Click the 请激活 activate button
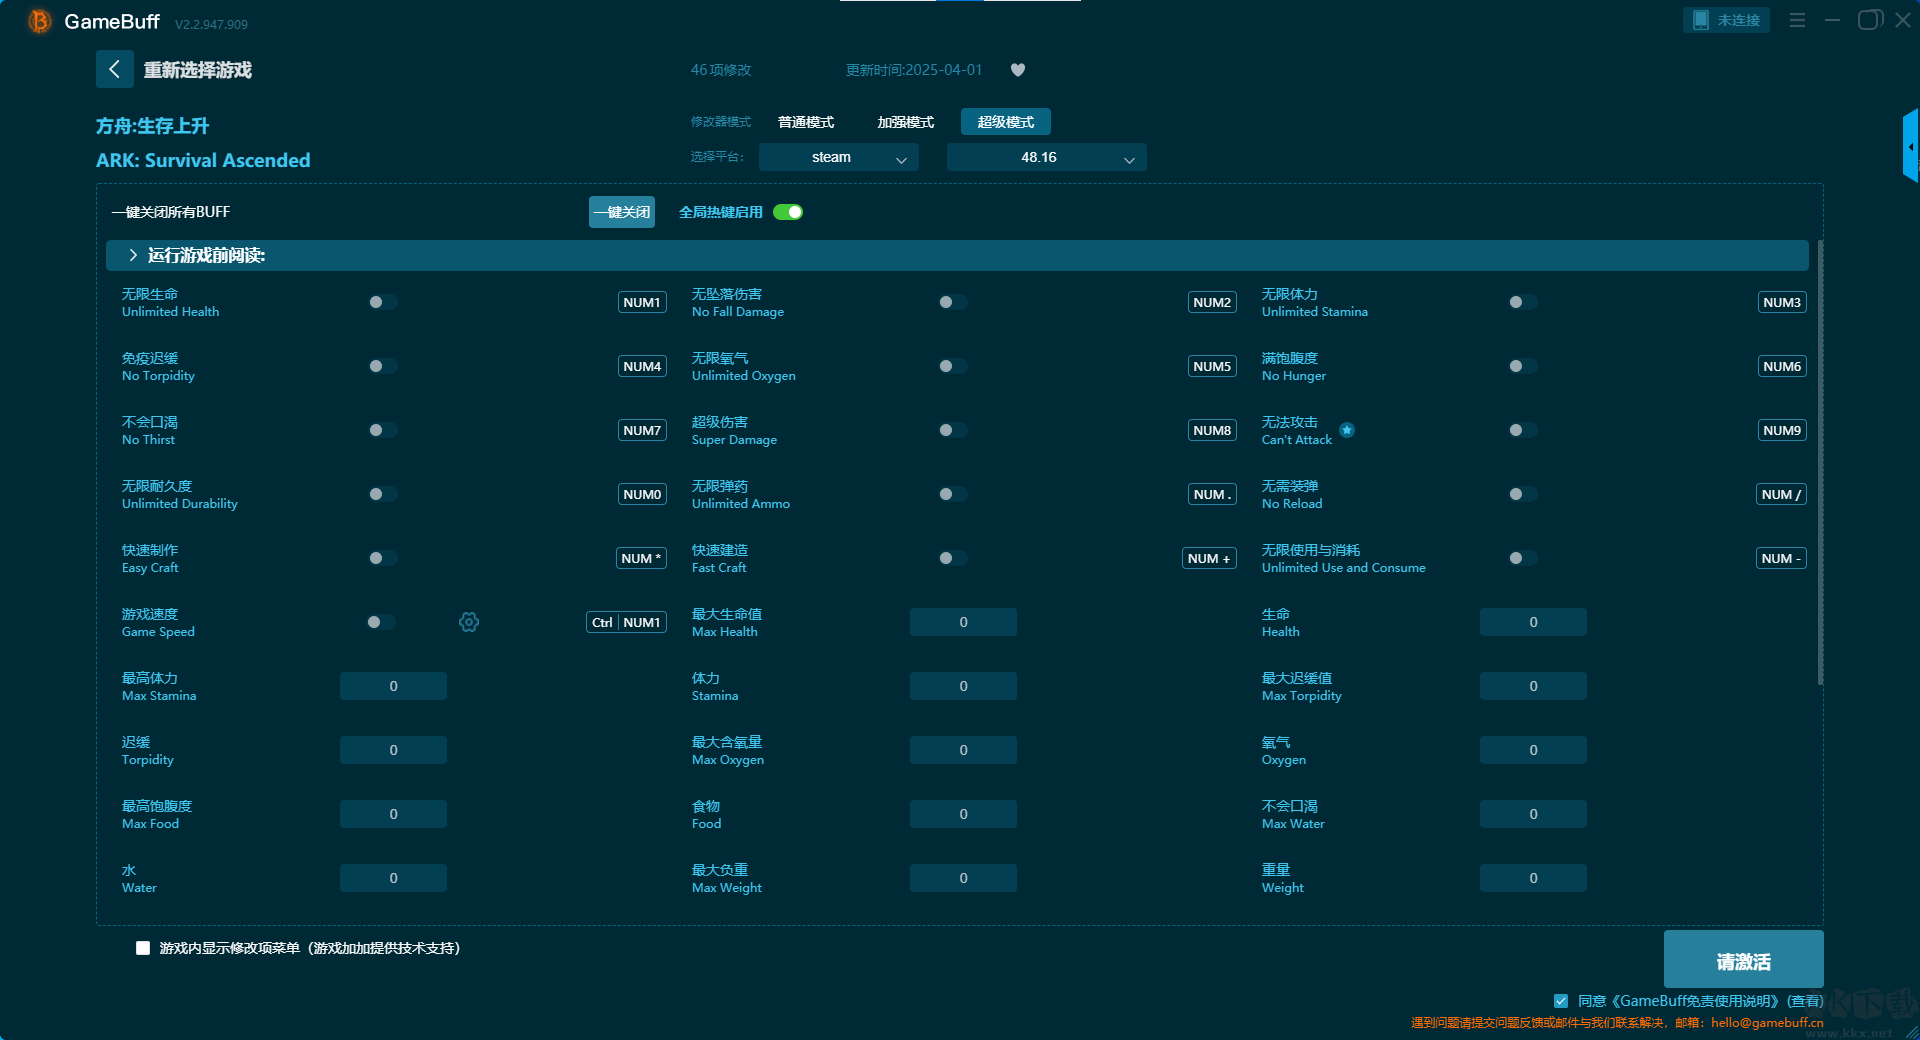 coord(1743,960)
